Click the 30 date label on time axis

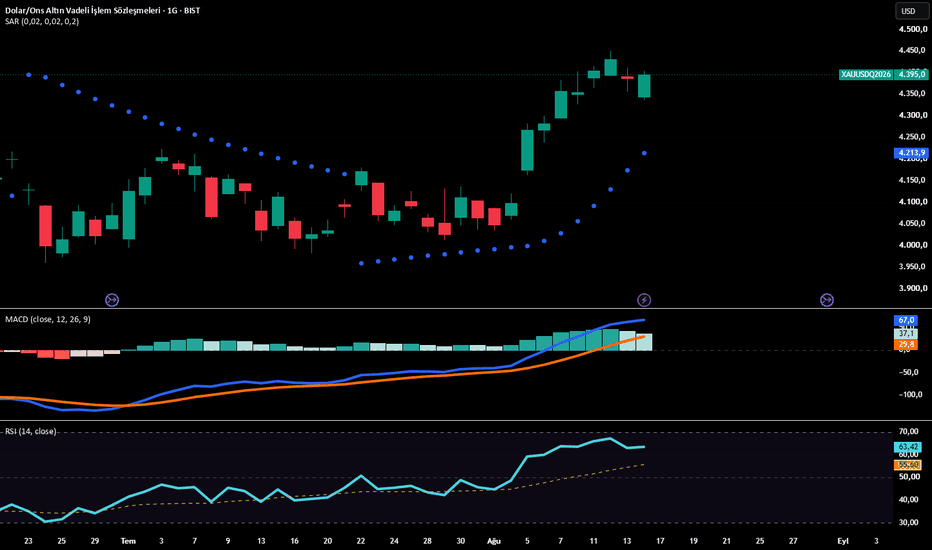461,541
